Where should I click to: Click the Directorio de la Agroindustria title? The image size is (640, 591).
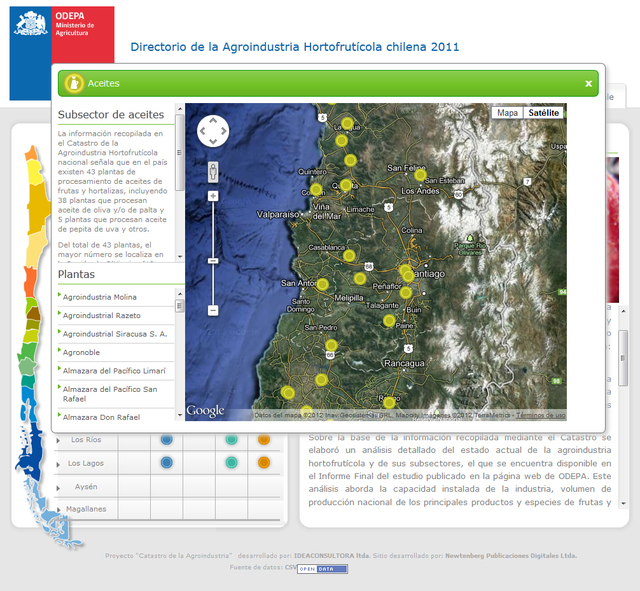[295, 47]
